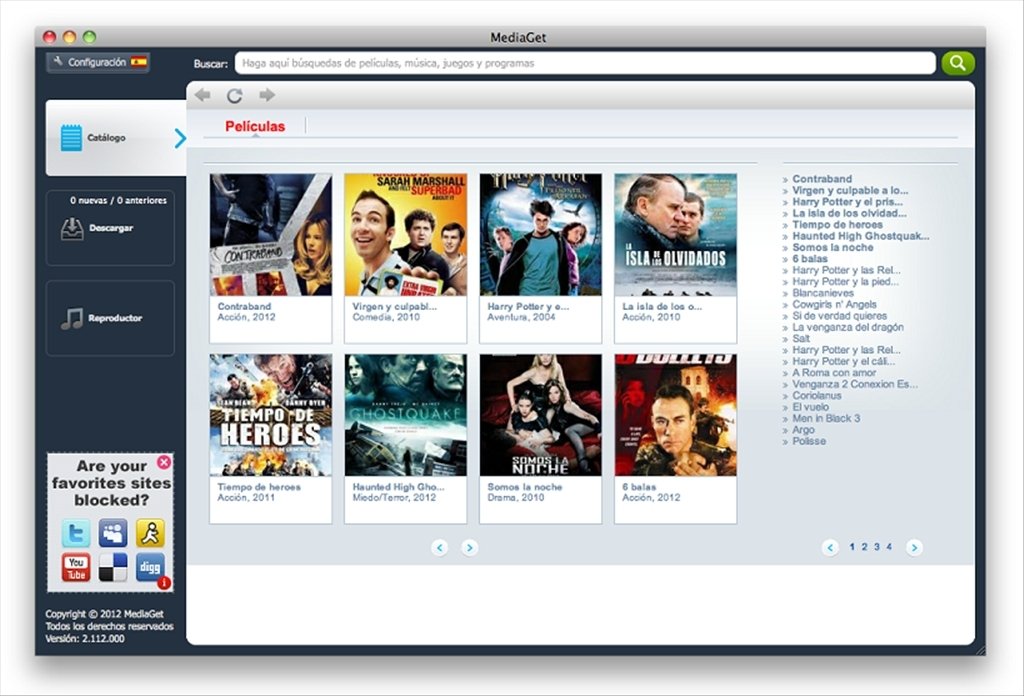Close the blocked sites advertisement
Screen dimensions: 1024x696
coord(164,462)
